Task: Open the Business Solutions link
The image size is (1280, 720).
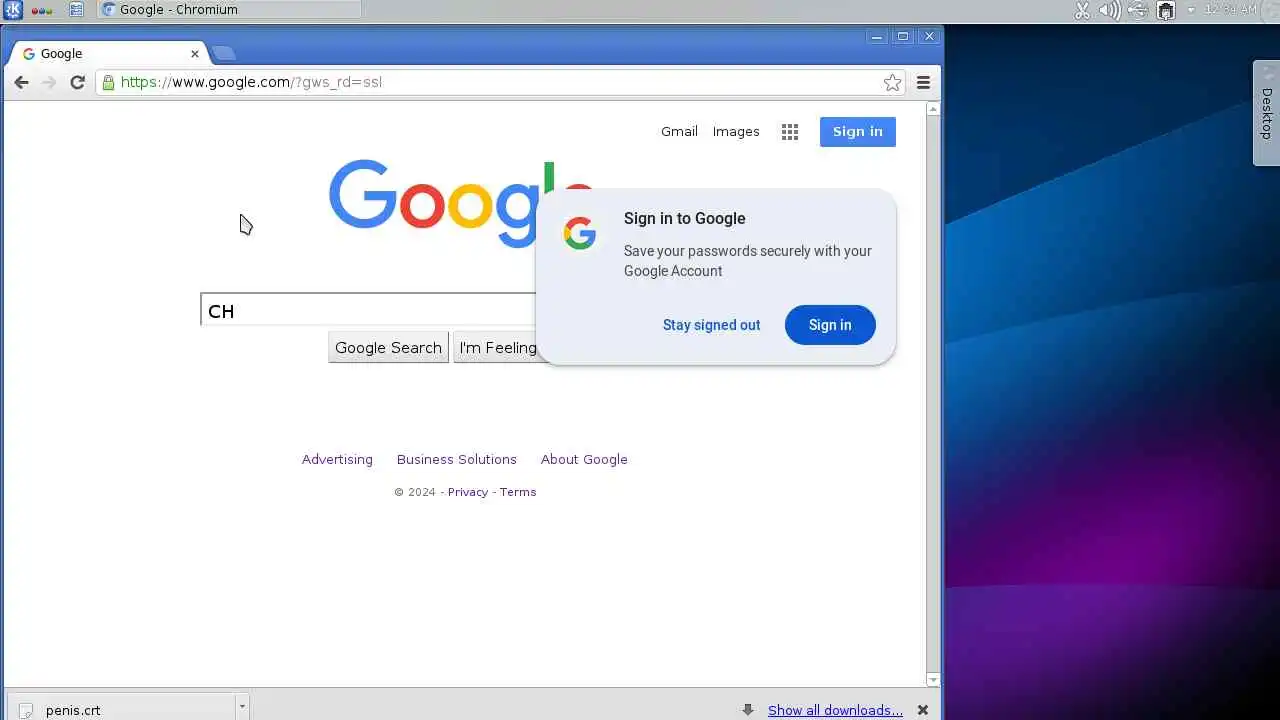Action: (x=457, y=459)
